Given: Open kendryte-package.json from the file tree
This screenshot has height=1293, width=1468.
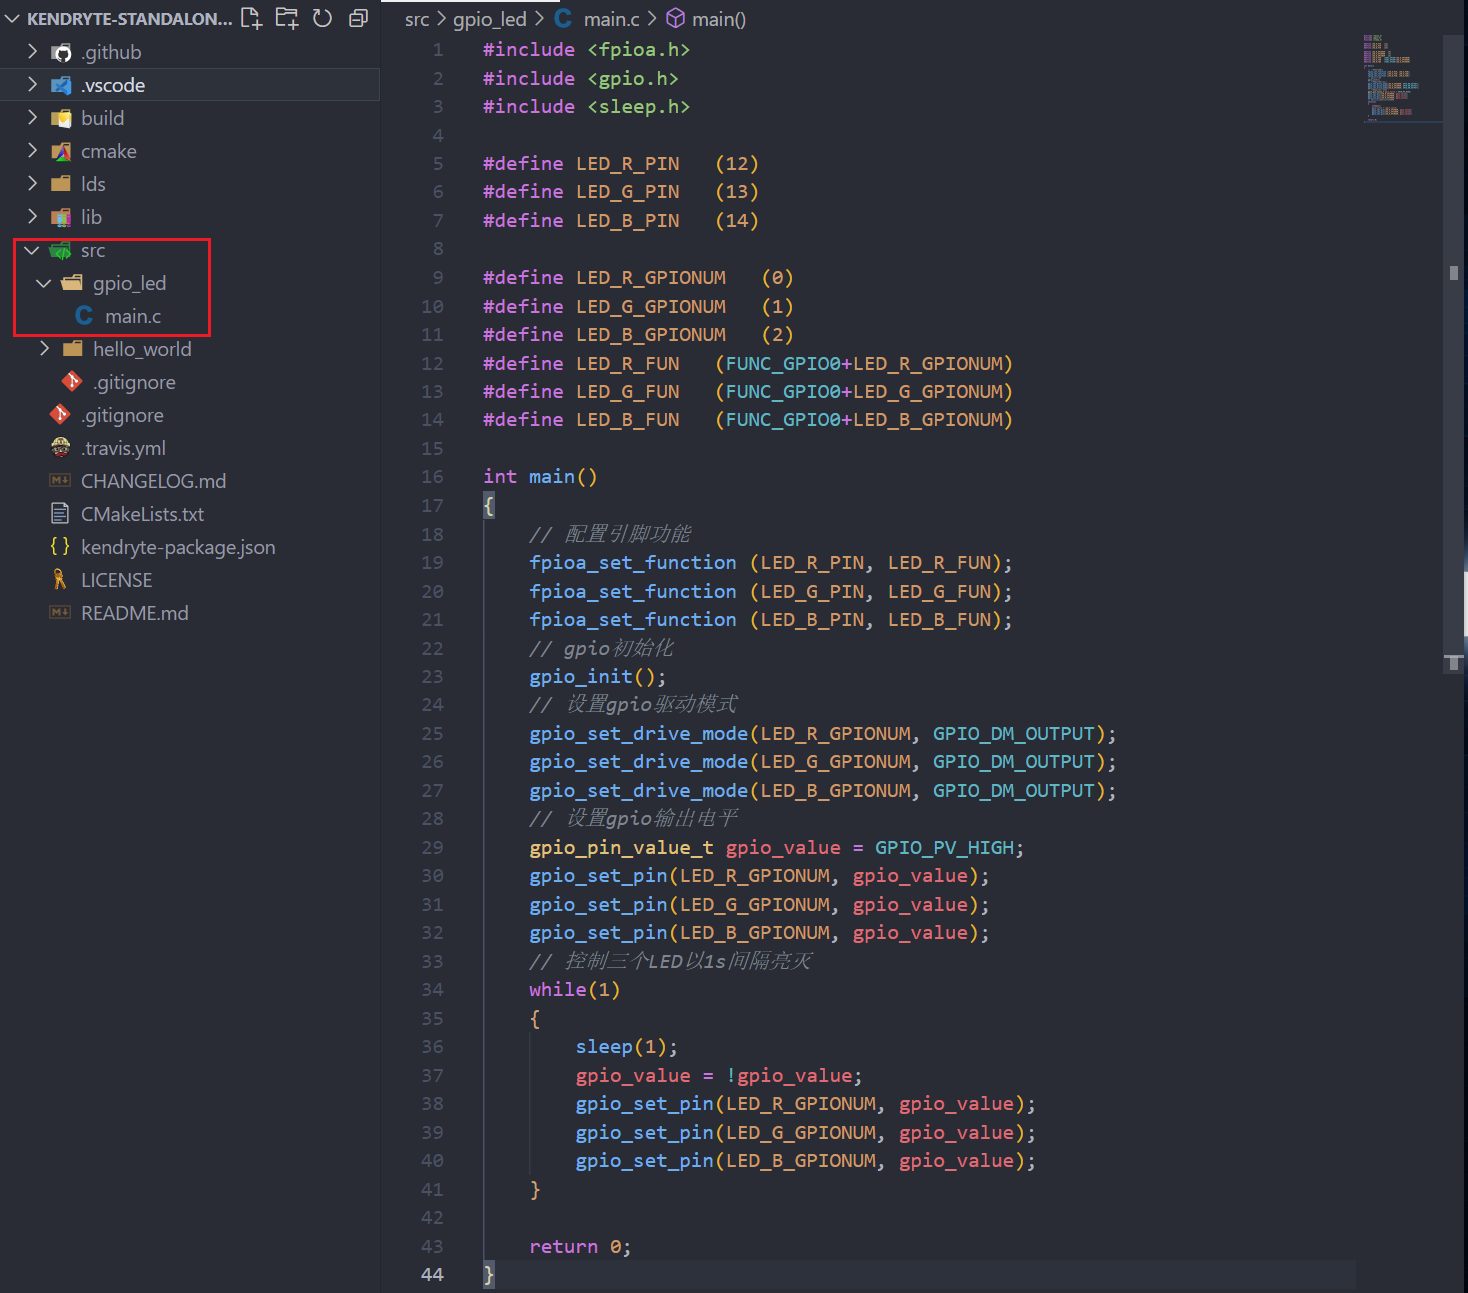Looking at the screenshot, I should click(x=178, y=547).
